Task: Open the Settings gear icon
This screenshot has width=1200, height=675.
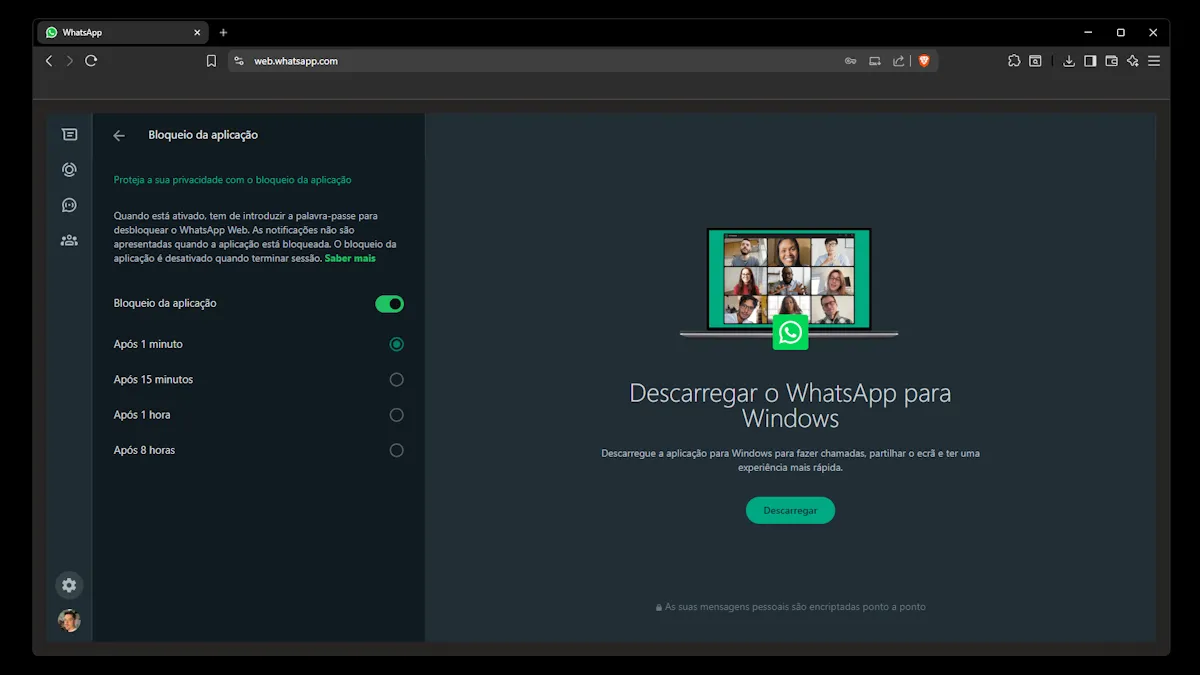Action: click(x=69, y=585)
